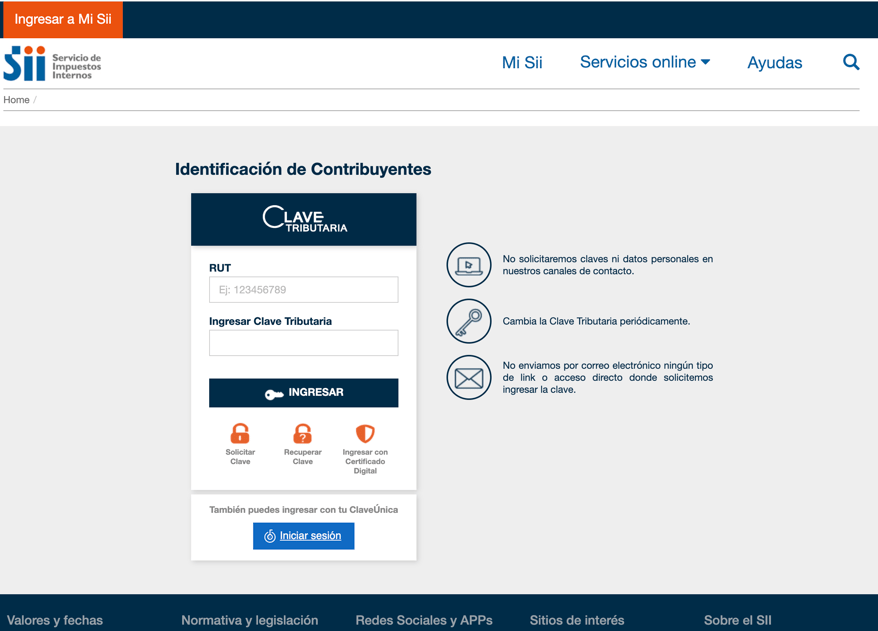Image resolution: width=878 pixels, height=631 pixels.
Task: Click the Certificado Digital shield icon
Action: tap(365, 434)
